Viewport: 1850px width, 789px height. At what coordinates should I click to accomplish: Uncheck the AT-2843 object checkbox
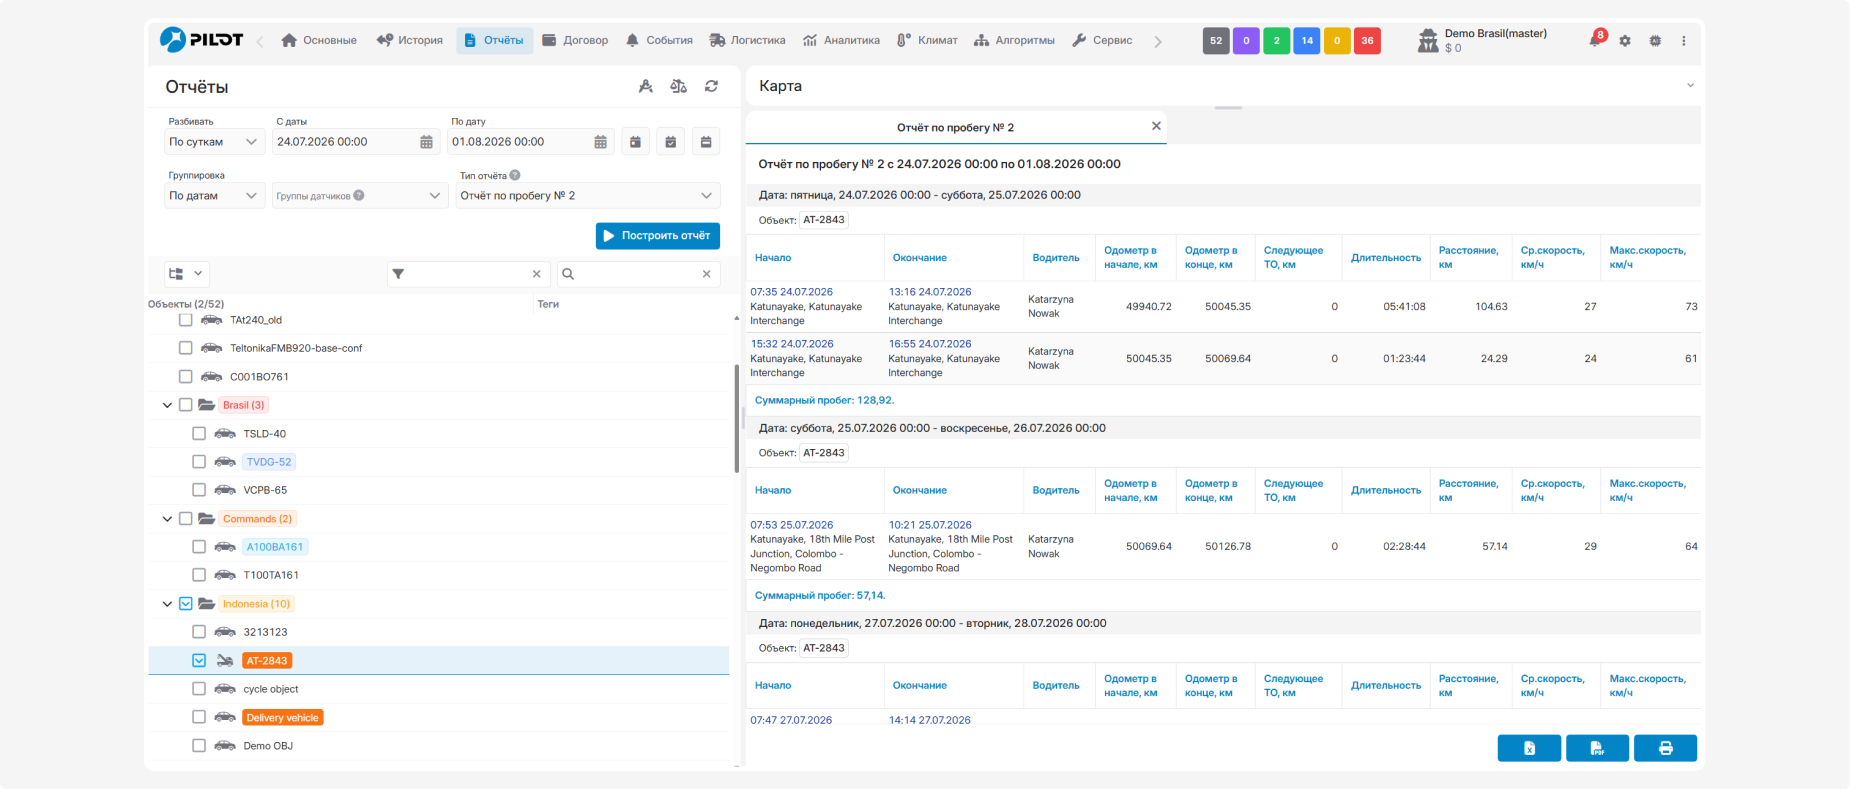point(199,661)
